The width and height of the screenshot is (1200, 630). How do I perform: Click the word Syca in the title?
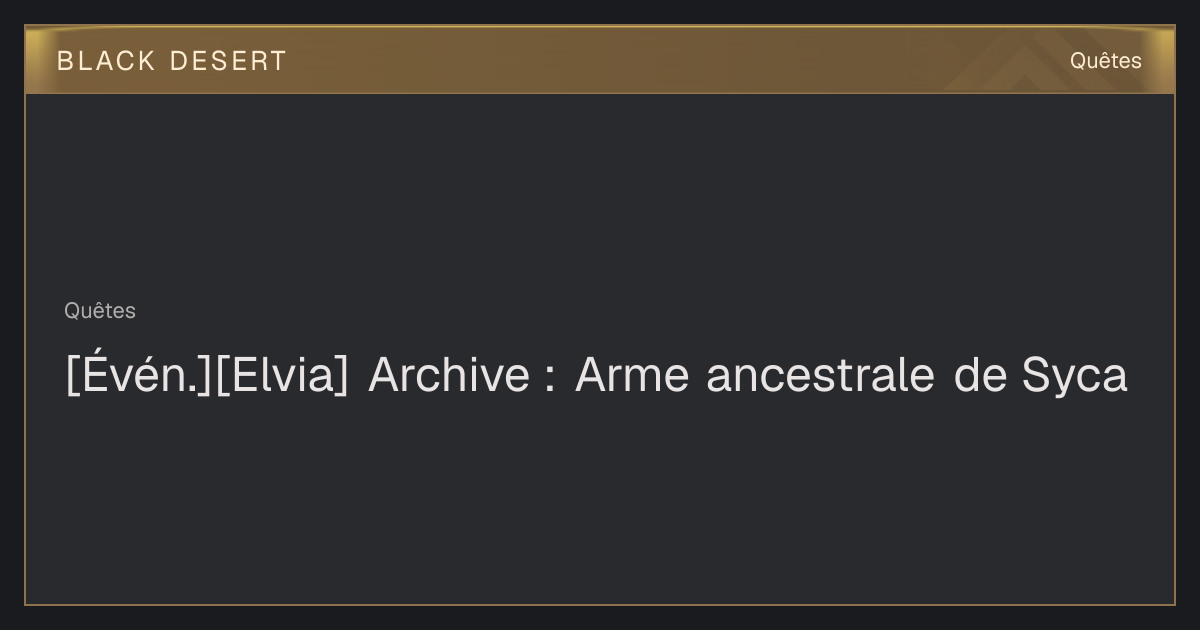1075,377
